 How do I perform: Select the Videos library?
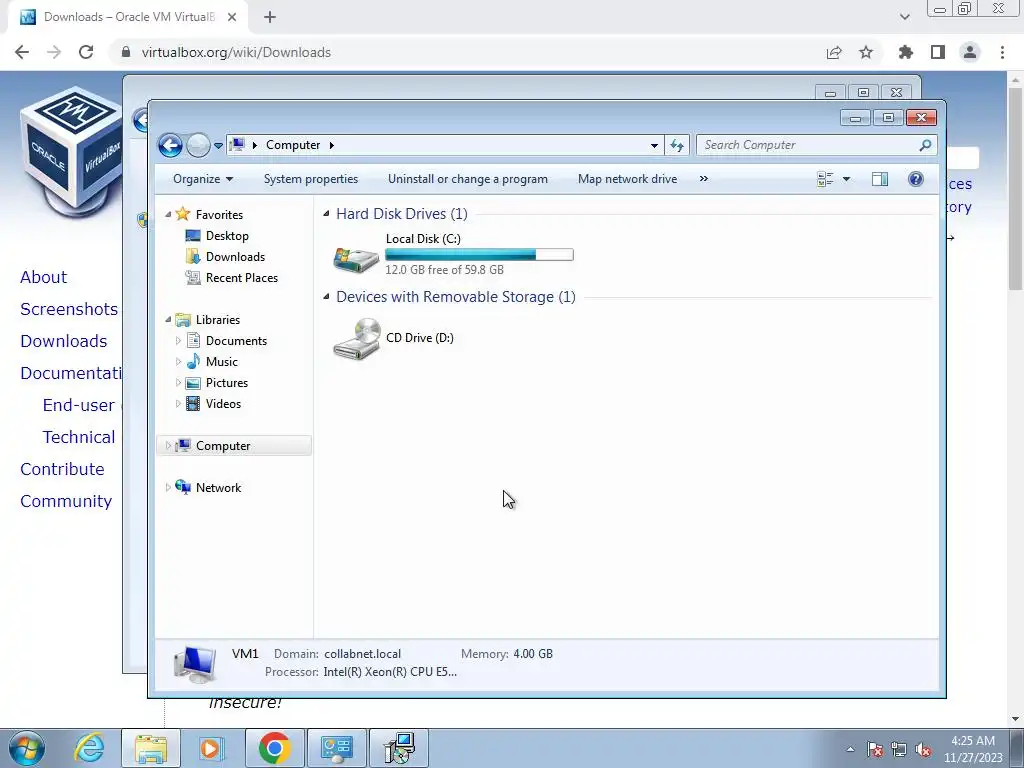pos(223,404)
